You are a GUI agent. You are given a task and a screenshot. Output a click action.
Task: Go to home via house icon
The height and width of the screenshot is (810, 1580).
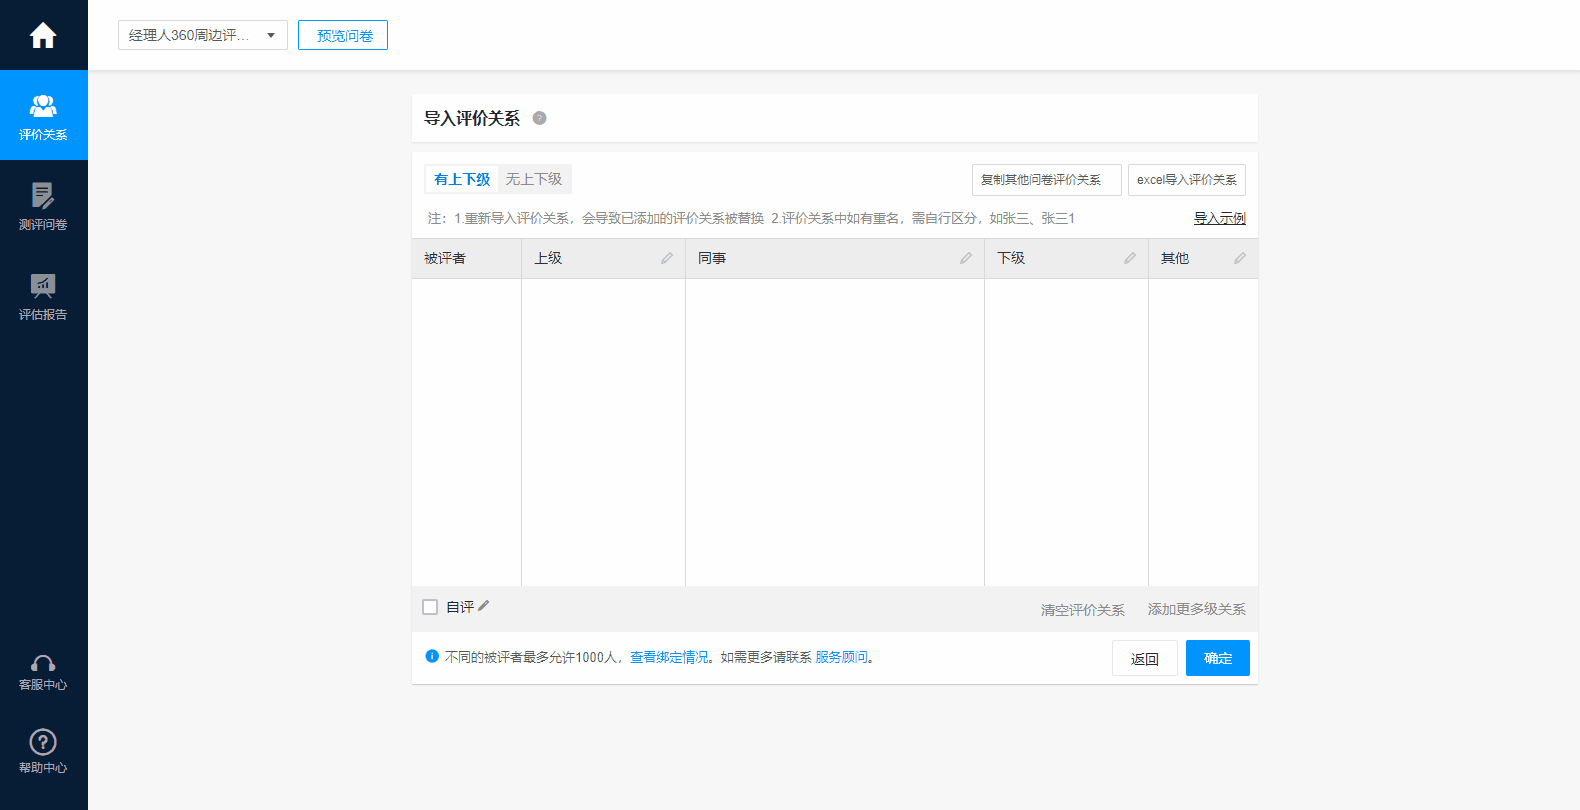[43, 36]
